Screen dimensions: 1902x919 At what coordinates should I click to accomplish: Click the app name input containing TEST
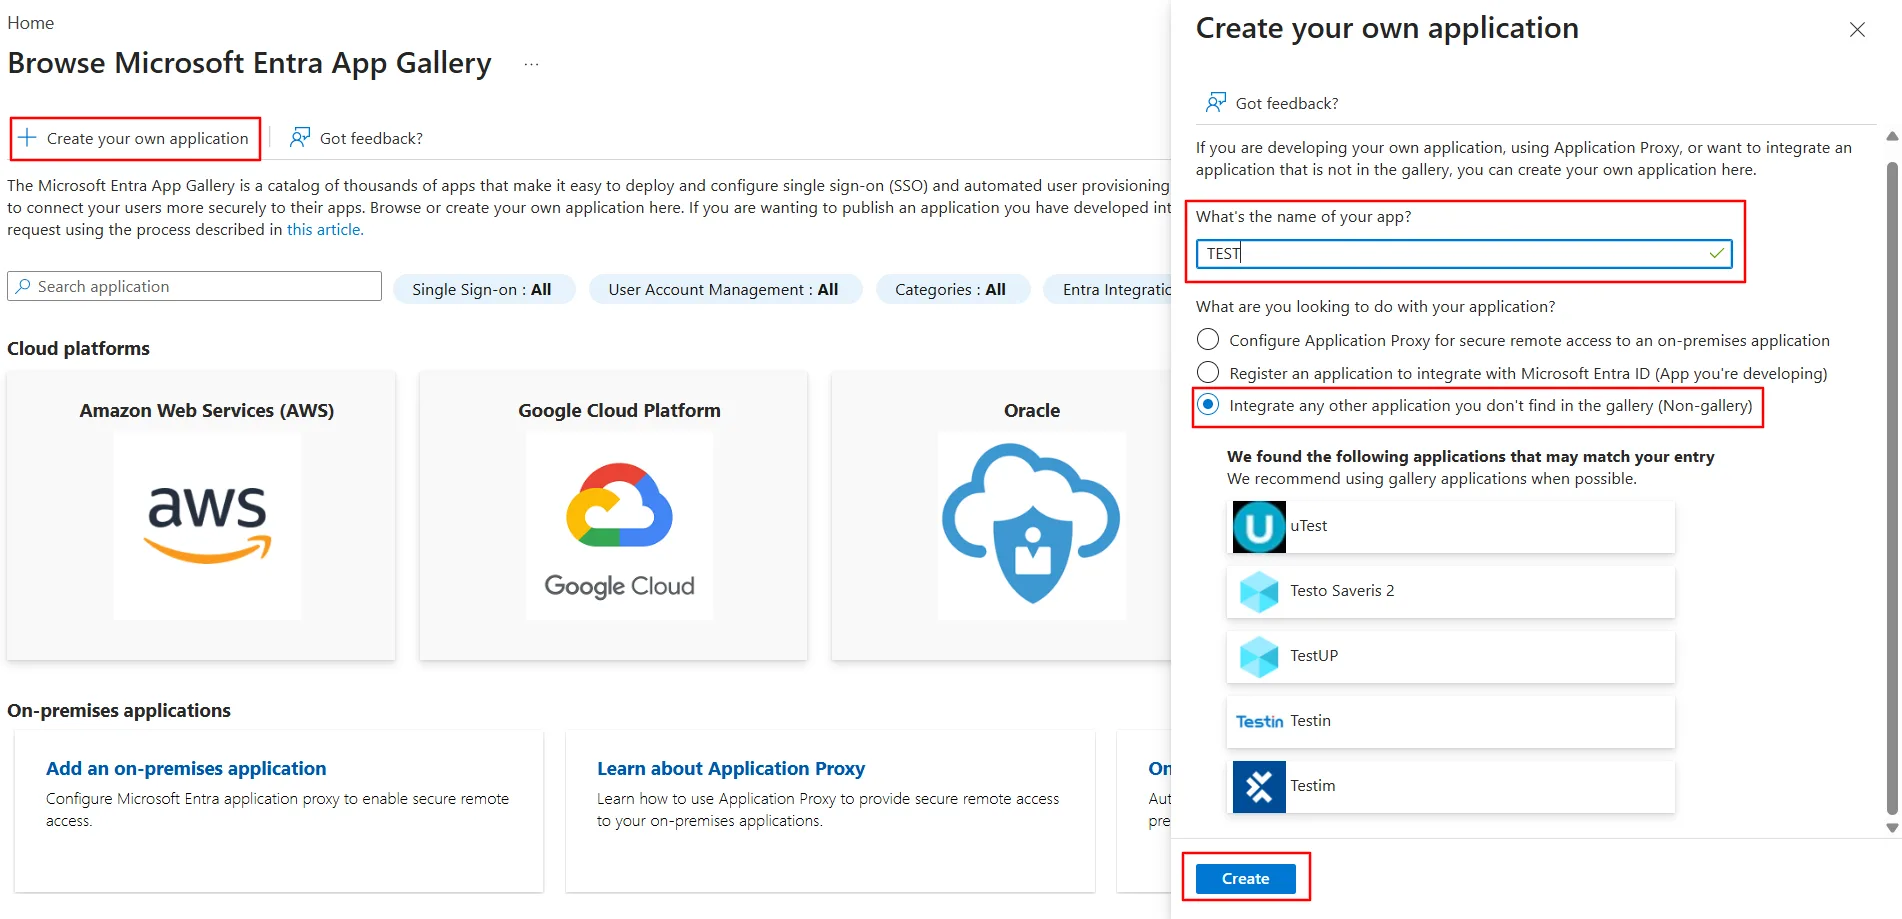(1464, 254)
